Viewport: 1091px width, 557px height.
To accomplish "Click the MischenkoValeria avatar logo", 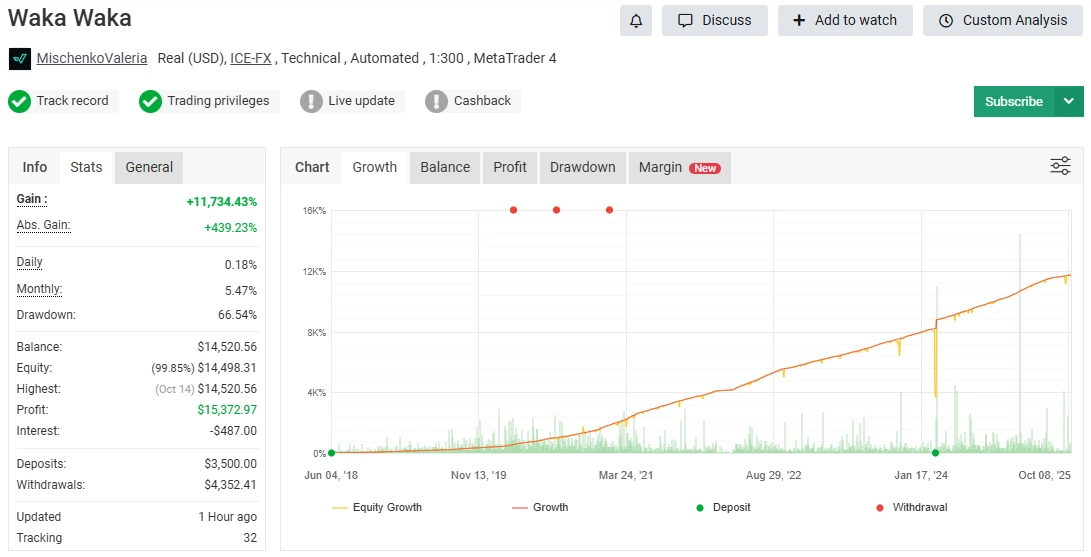I will pos(20,59).
